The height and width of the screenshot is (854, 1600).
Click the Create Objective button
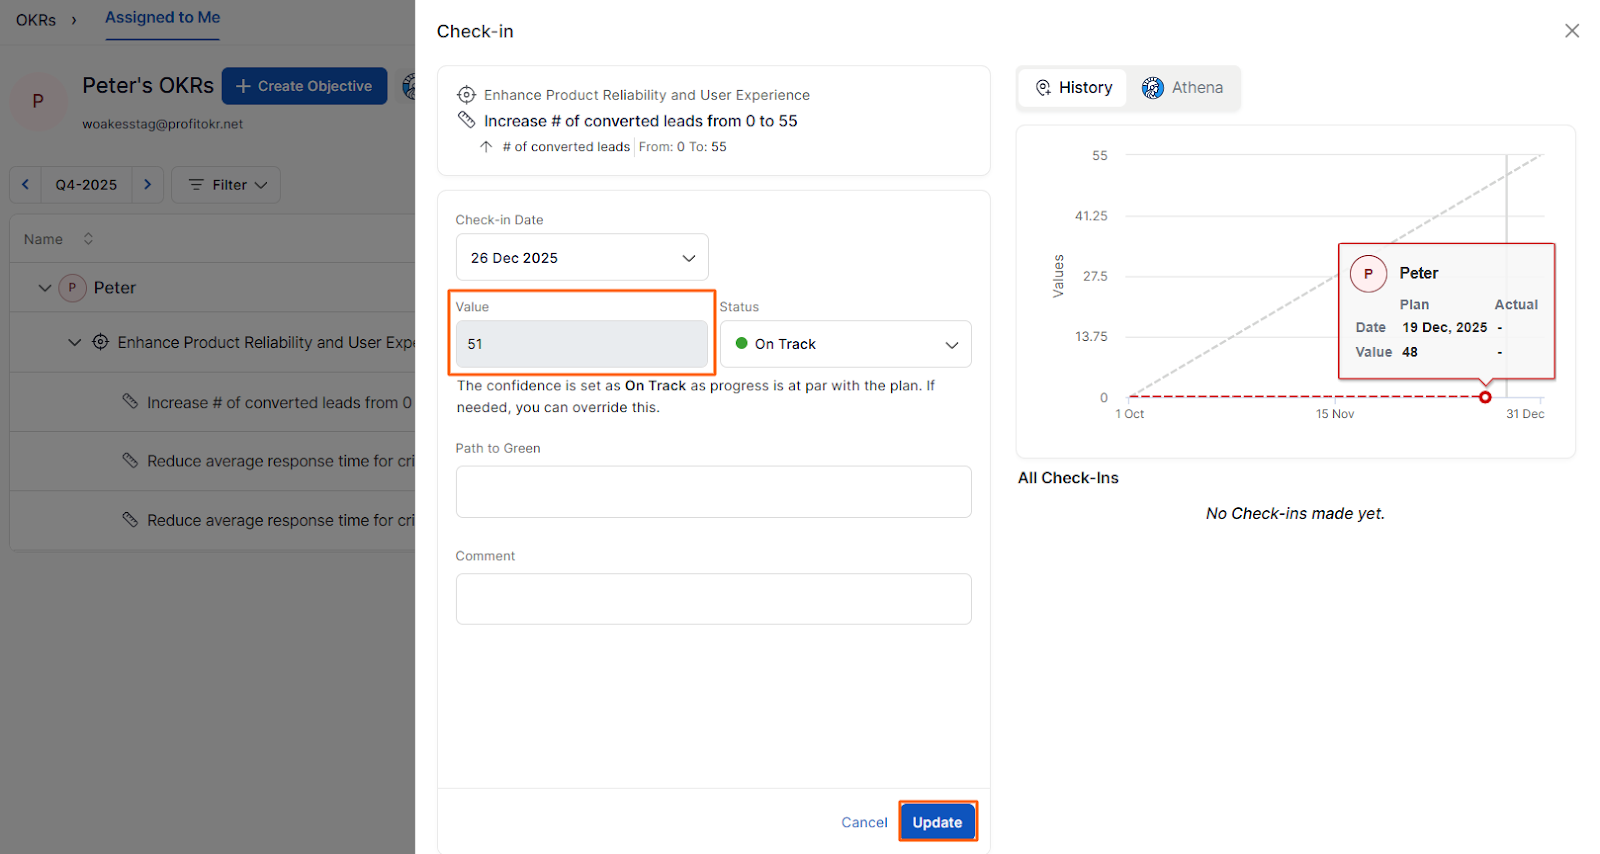pos(304,86)
